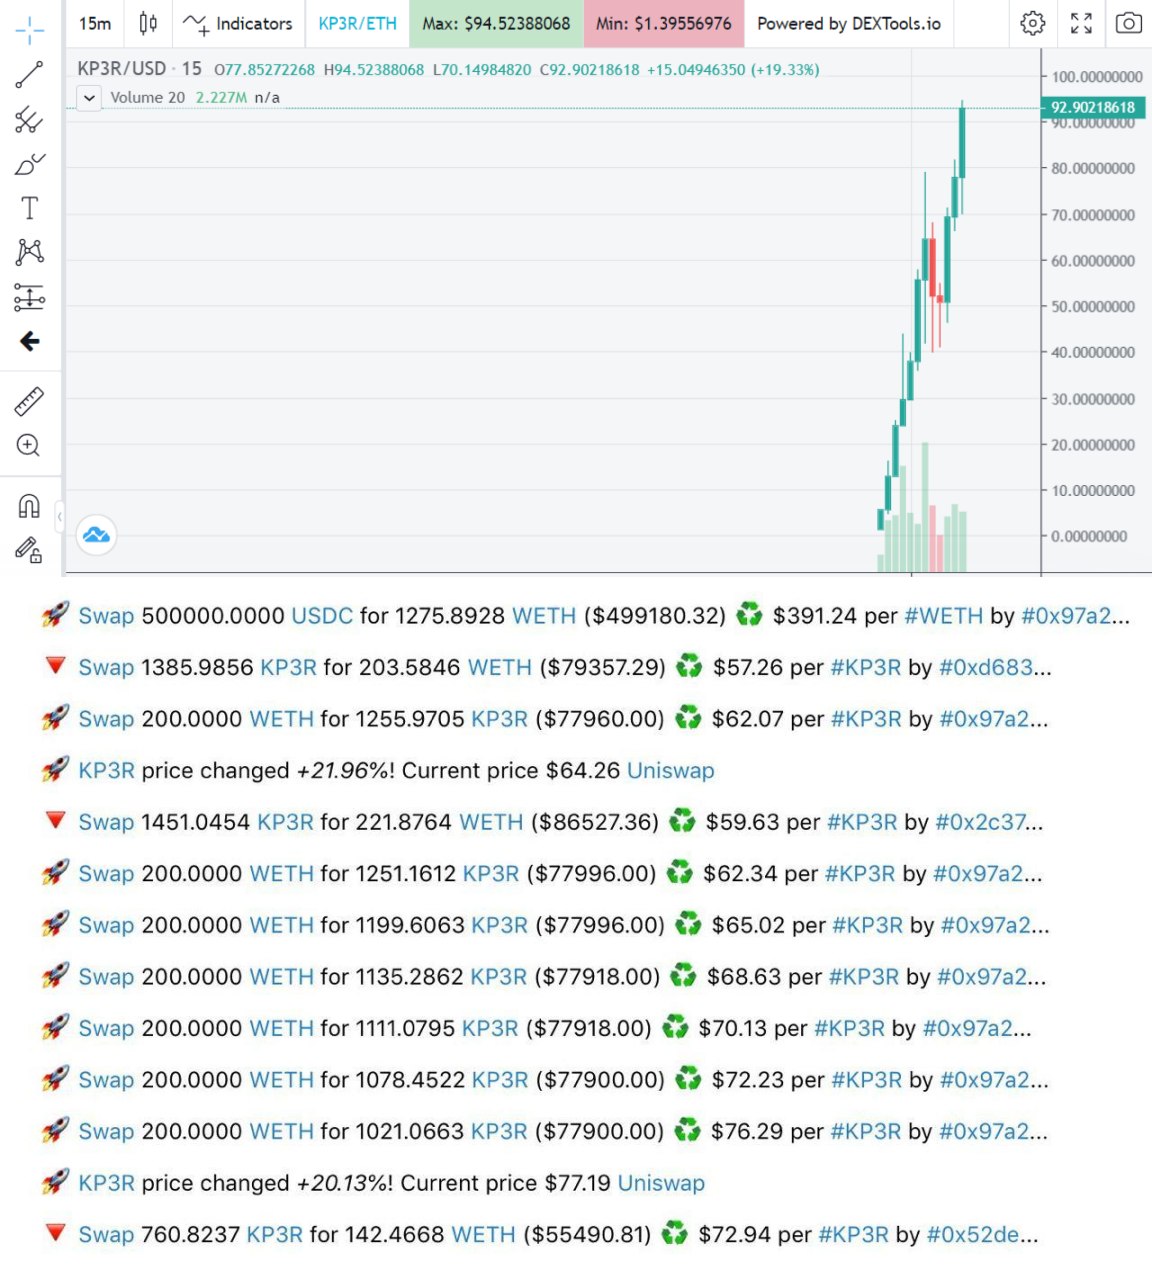Enter fullscreen chart mode
The image size is (1152, 1280).
[1081, 23]
